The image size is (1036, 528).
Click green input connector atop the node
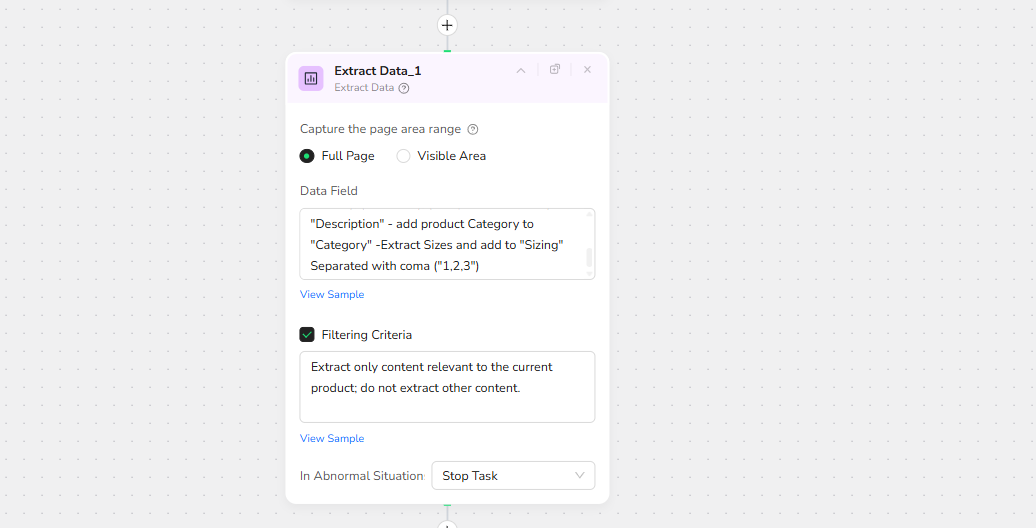click(x=447, y=51)
